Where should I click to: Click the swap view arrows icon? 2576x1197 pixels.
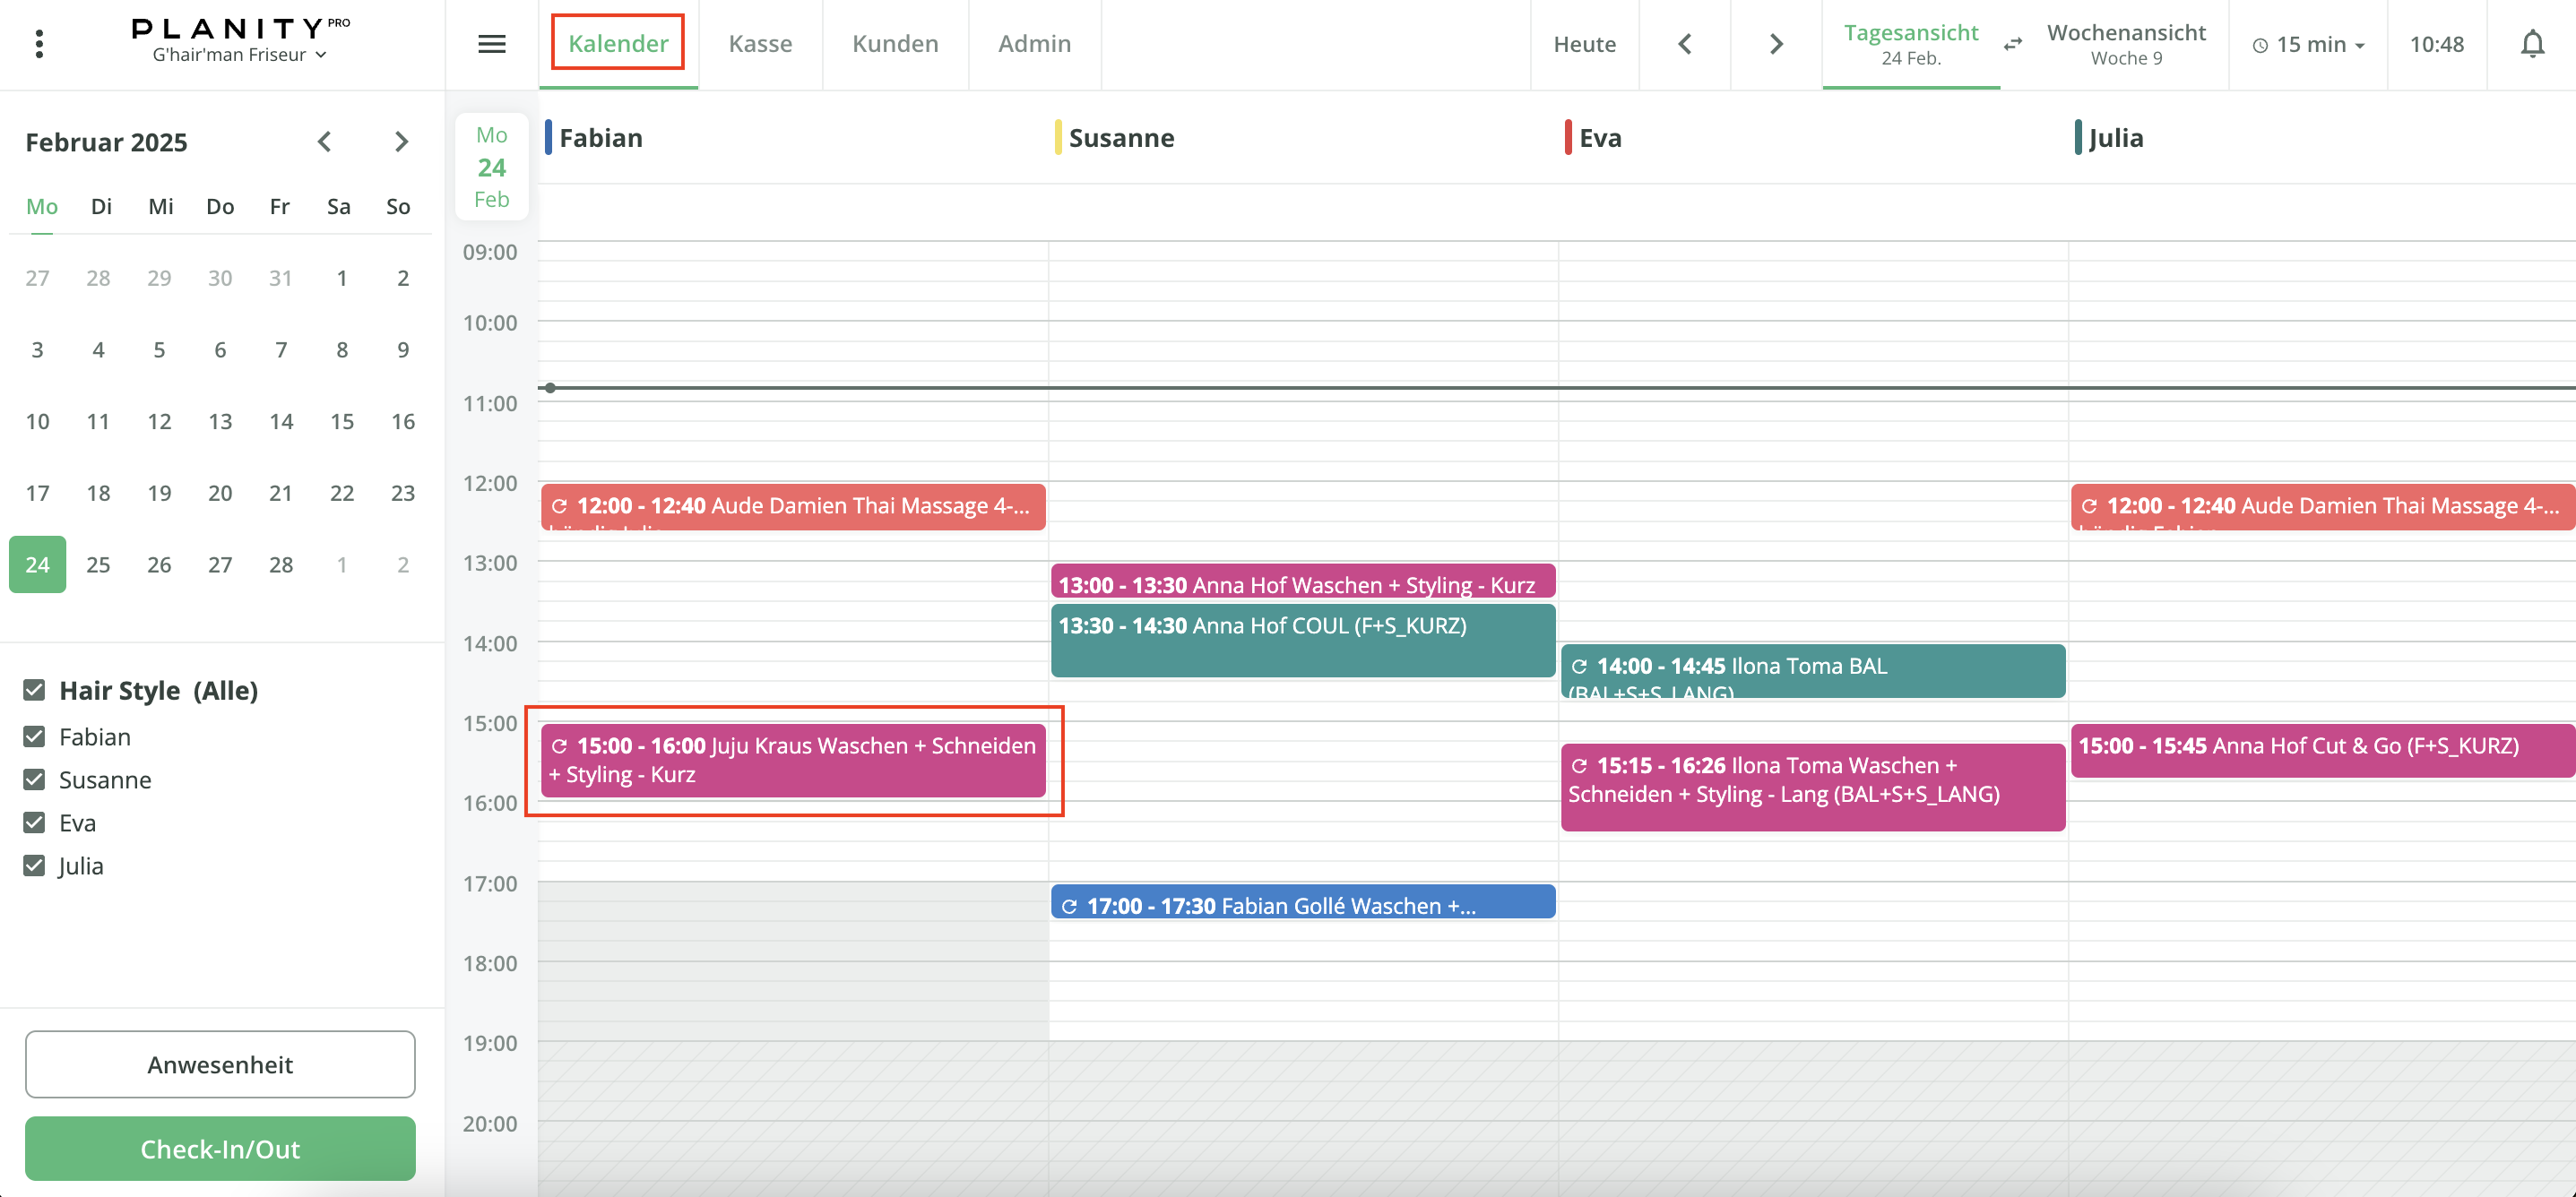[2013, 44]
